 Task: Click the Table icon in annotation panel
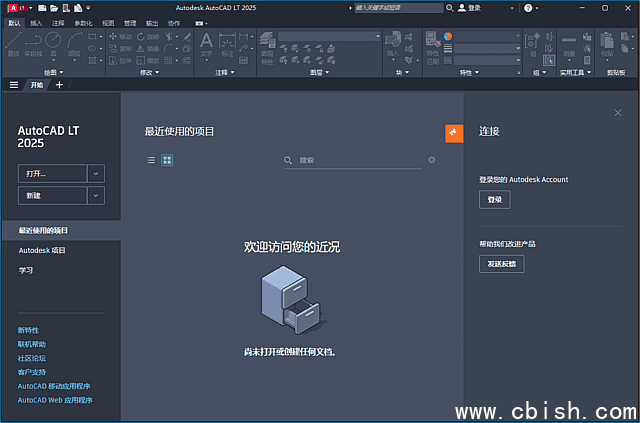point(244,60)
